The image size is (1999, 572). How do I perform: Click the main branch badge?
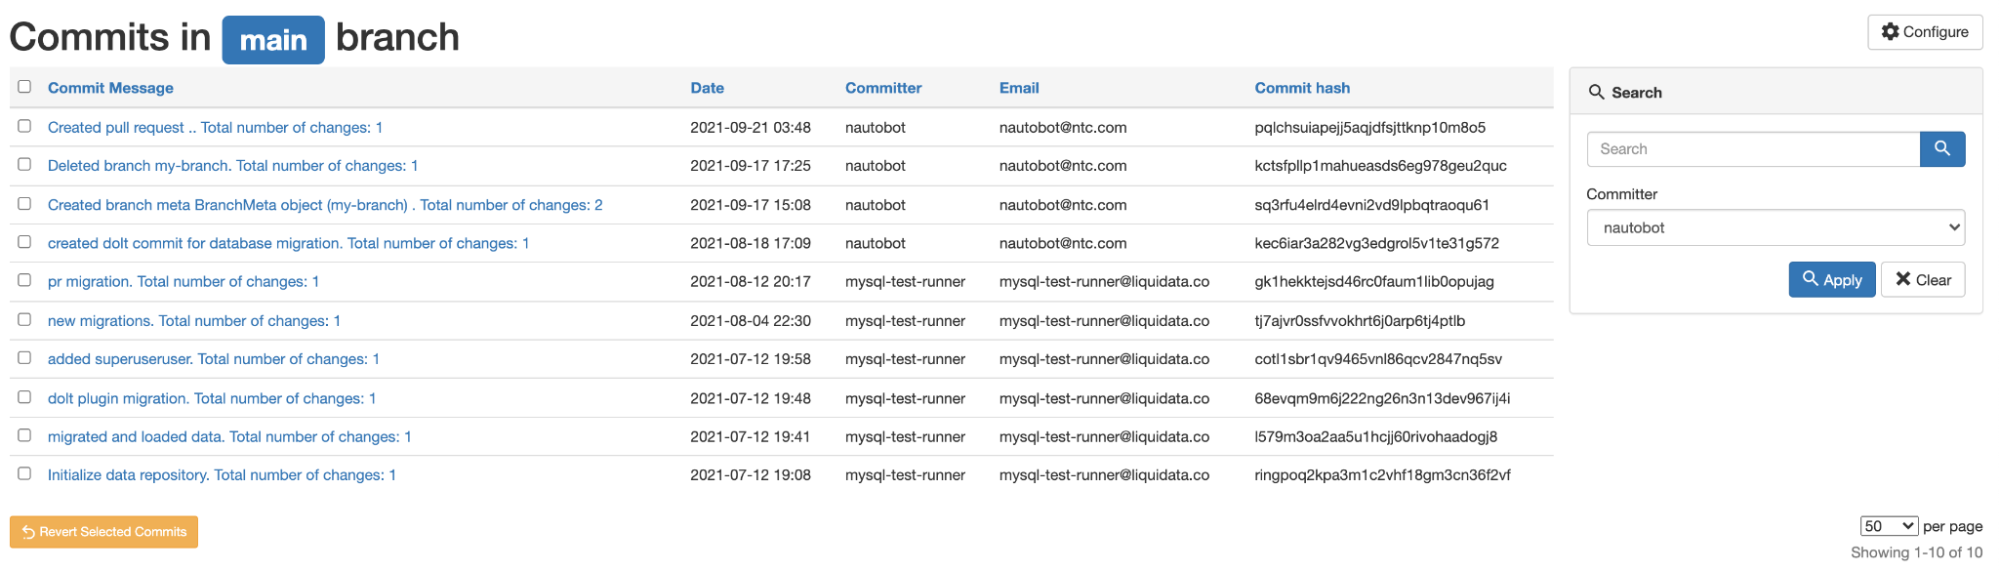[x=273, y=40]
